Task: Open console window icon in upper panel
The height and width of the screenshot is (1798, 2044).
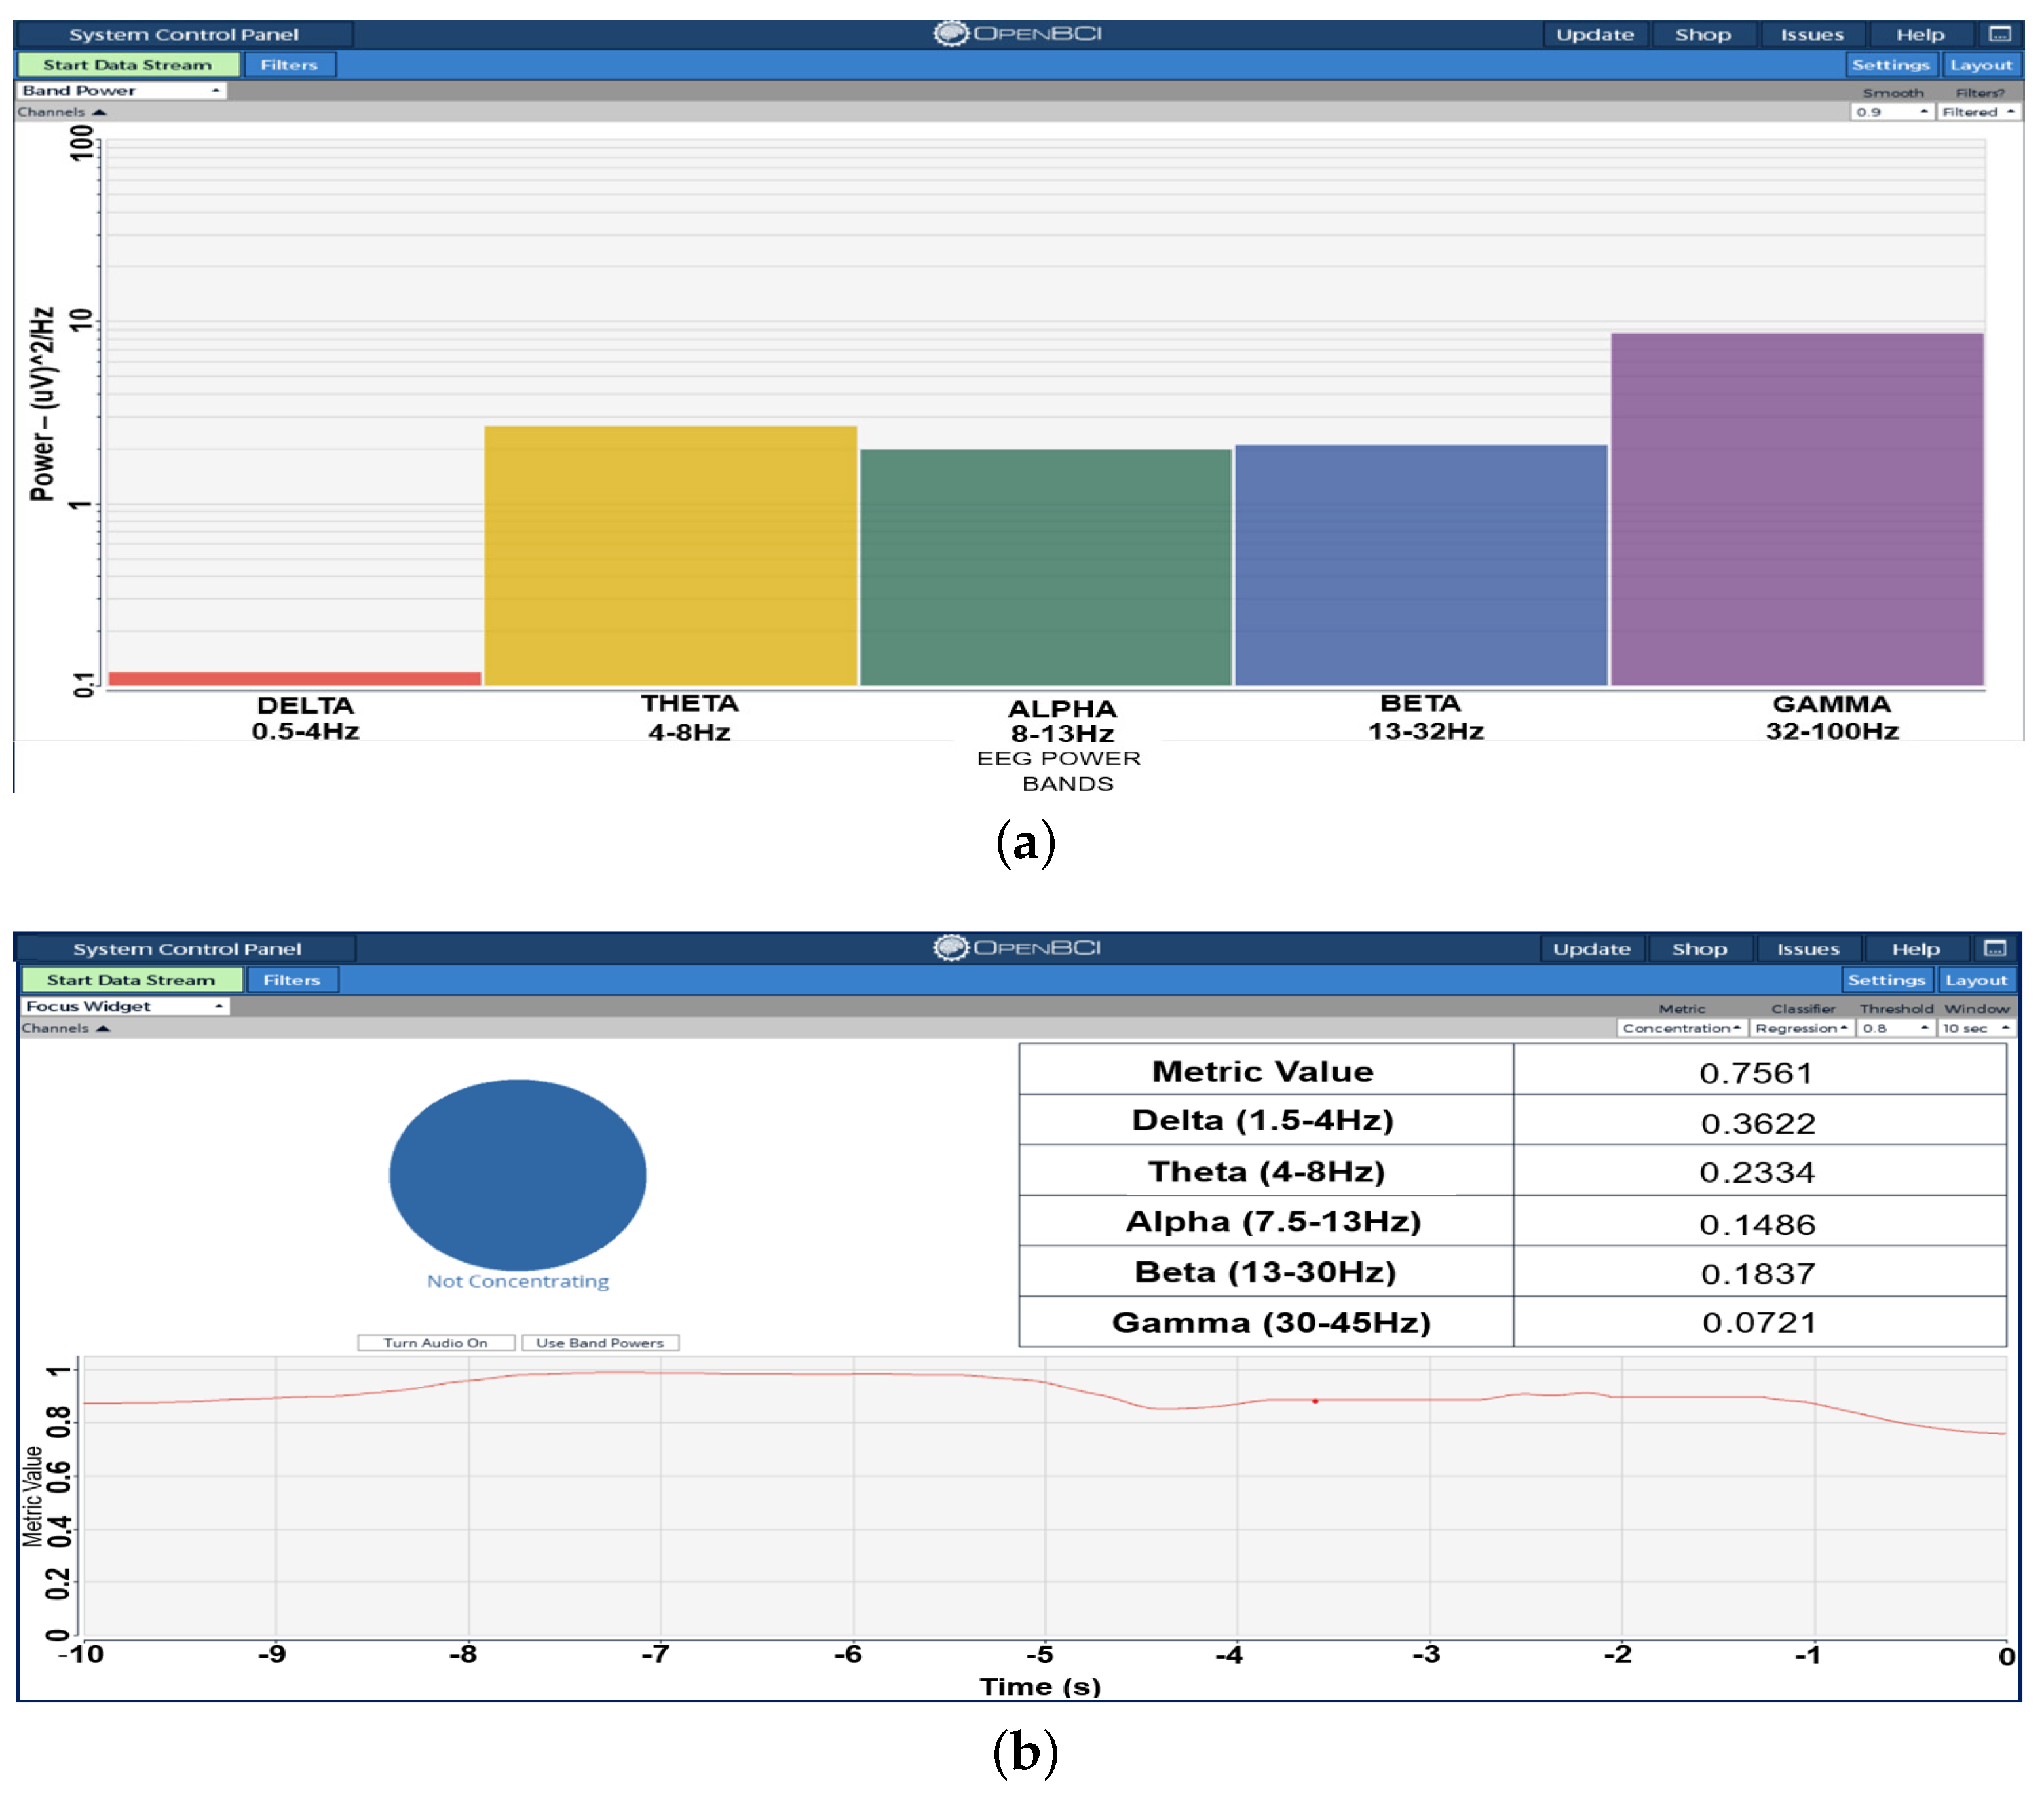Action: point(1999,34)
